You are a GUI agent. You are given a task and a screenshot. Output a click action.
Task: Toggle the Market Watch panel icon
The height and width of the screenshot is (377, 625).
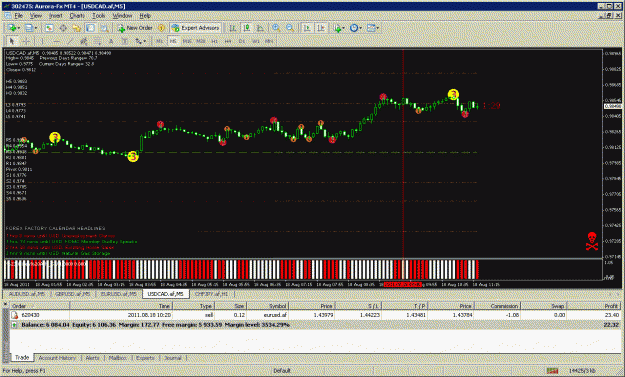49,28
